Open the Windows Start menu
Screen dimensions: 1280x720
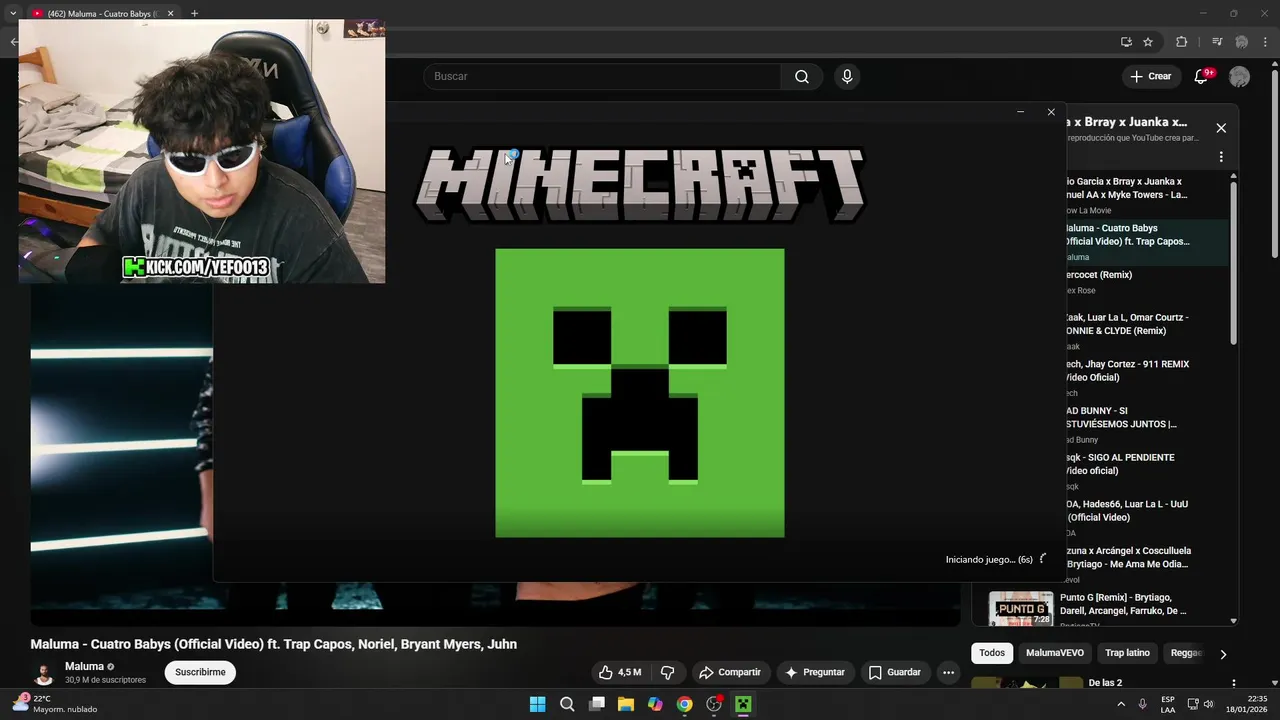[x=537, y=704]
